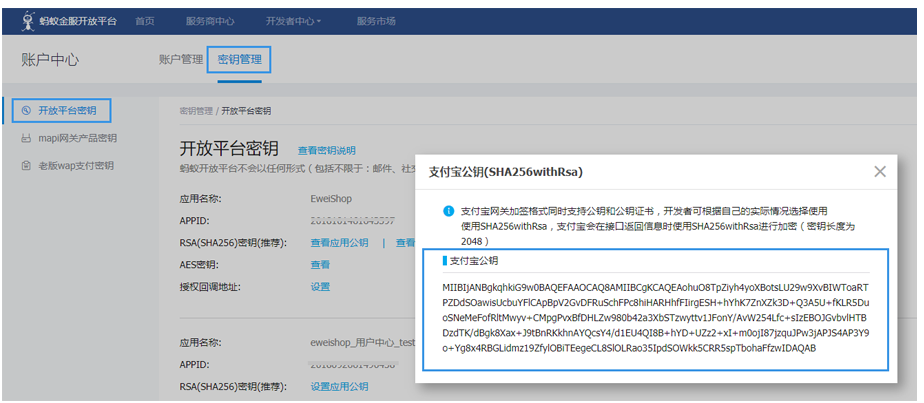The height and width of the screenshot is (403, 924).
Task: Click the 蚂蚁金服开放平台 brand text
Action: (78, 21)
